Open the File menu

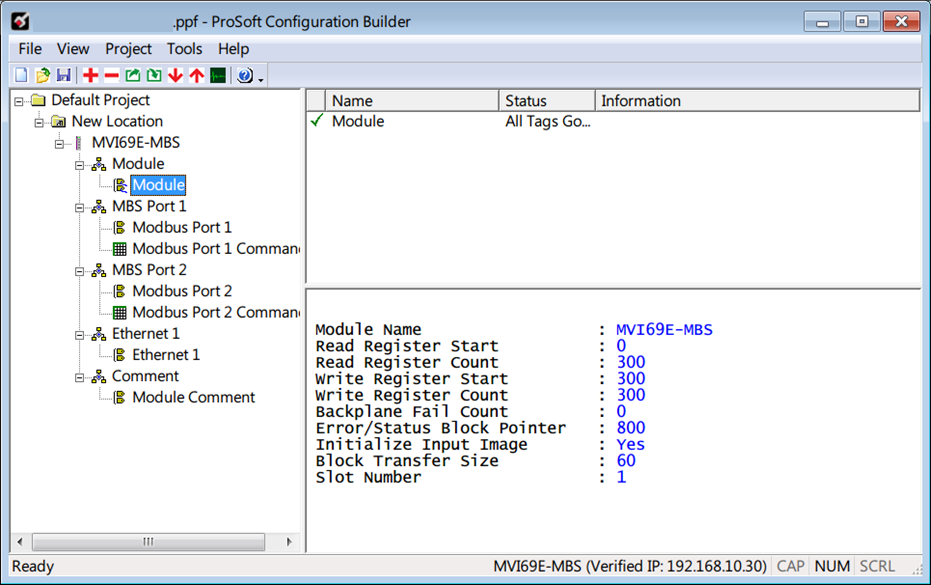30,49
